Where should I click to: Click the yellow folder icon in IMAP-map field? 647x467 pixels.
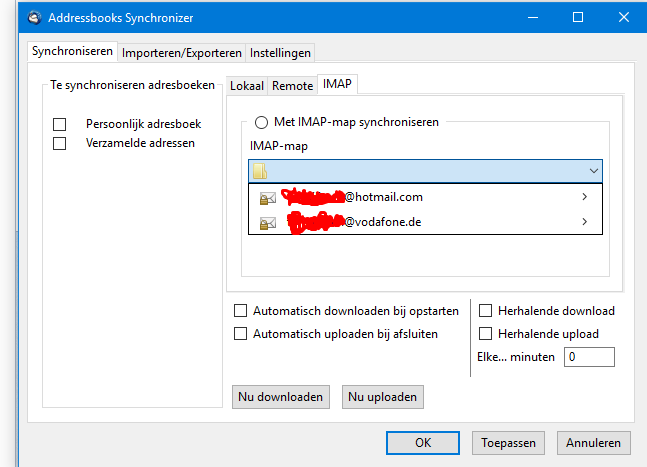(260, 171)
